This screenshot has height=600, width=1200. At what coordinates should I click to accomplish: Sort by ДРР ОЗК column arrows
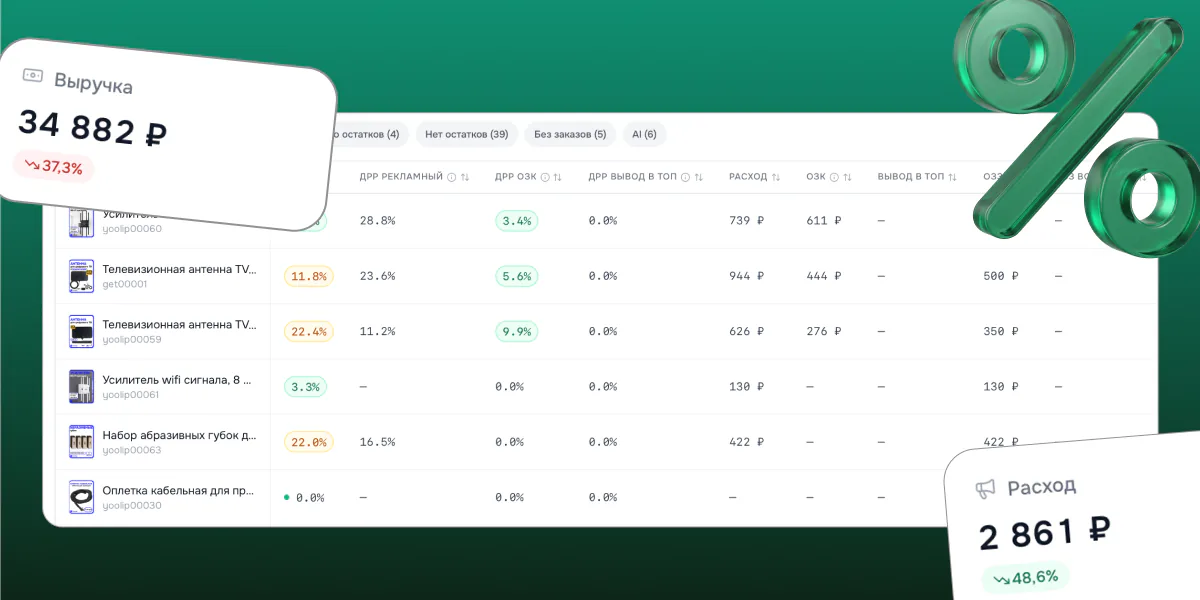558,177
